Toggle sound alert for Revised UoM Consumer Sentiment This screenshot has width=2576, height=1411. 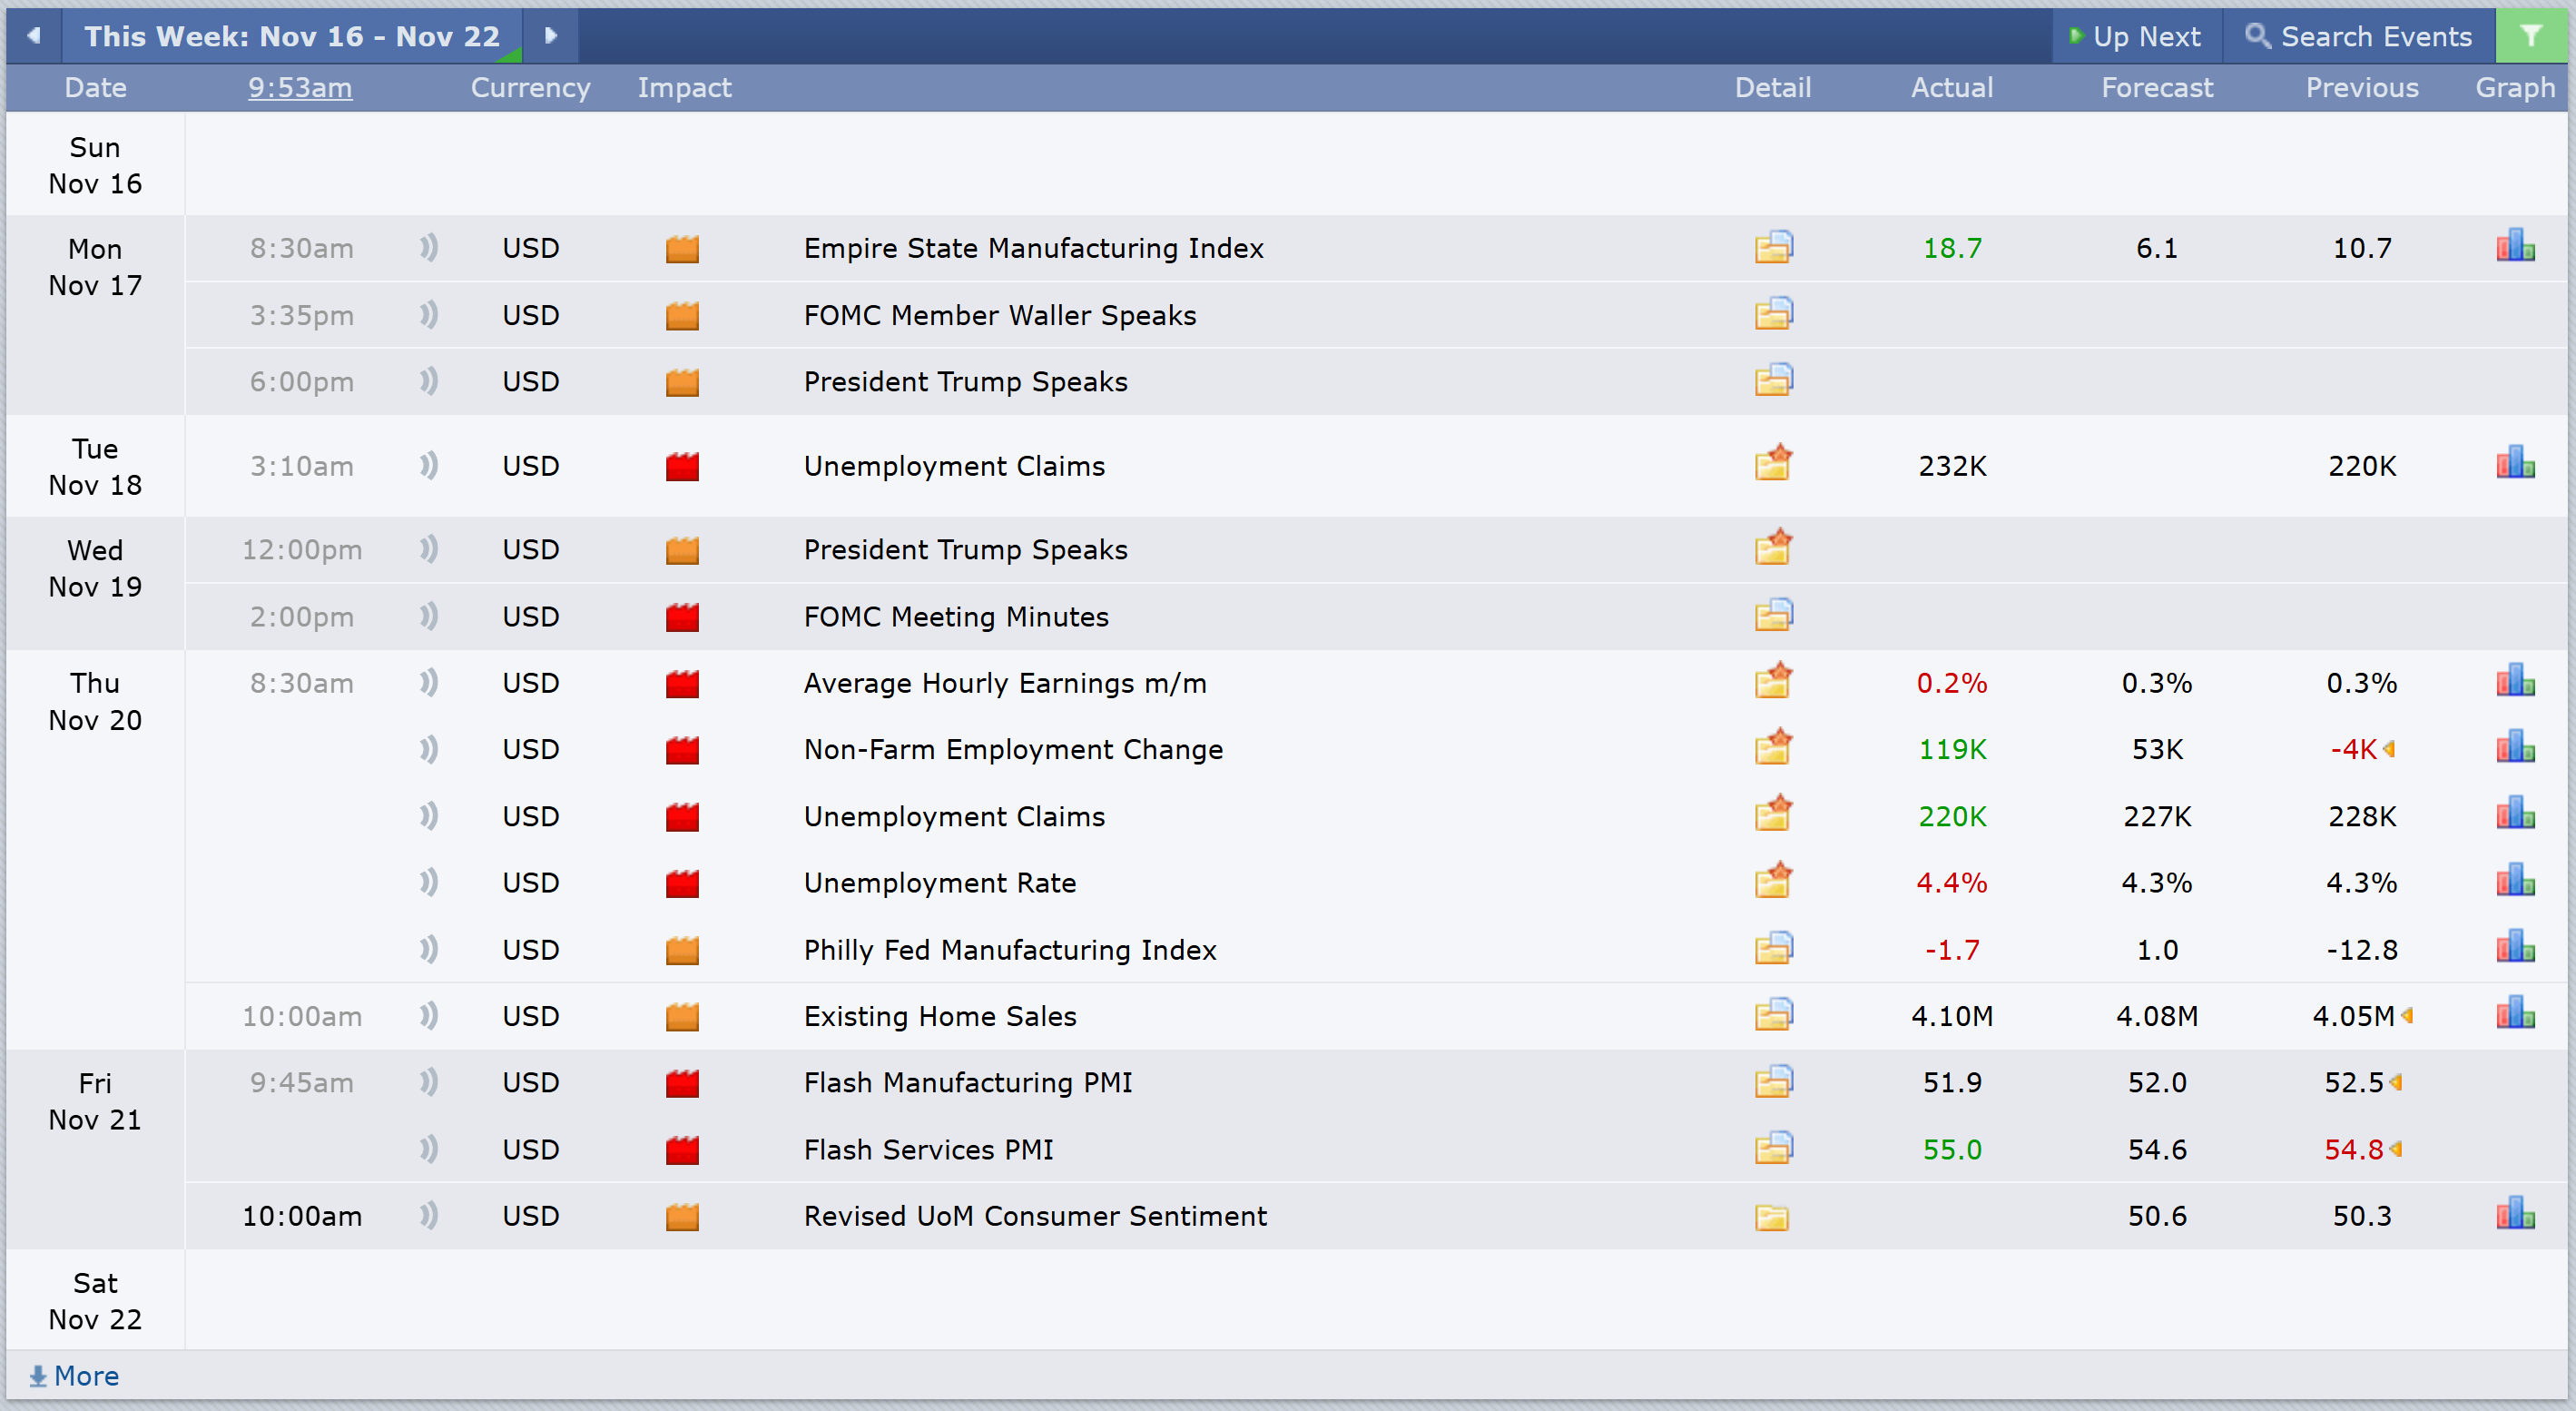pos(429,1216)
